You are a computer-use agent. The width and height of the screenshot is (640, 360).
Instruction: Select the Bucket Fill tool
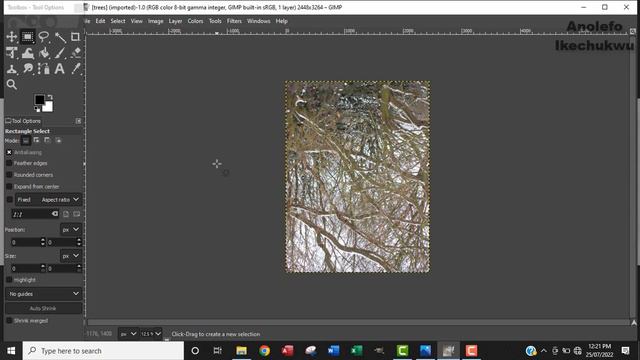pyautogui.click(x=44, y=53)
